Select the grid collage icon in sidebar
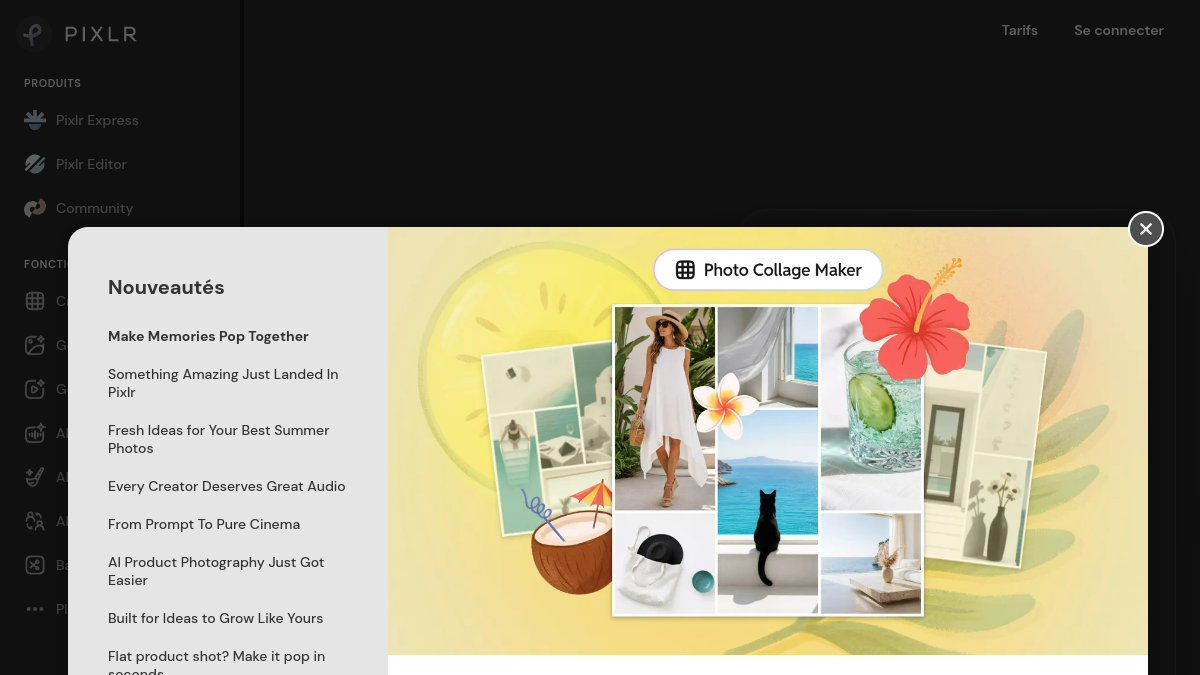 [x=35, y=301]
